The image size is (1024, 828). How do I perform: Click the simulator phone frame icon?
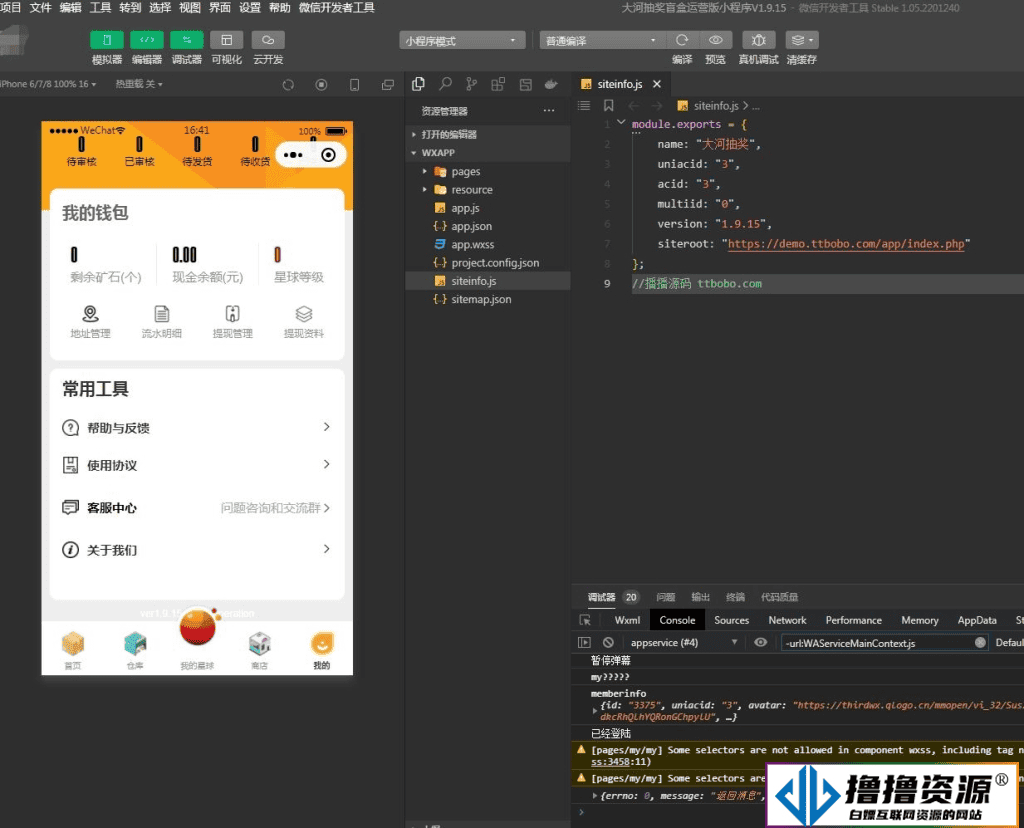355,85
